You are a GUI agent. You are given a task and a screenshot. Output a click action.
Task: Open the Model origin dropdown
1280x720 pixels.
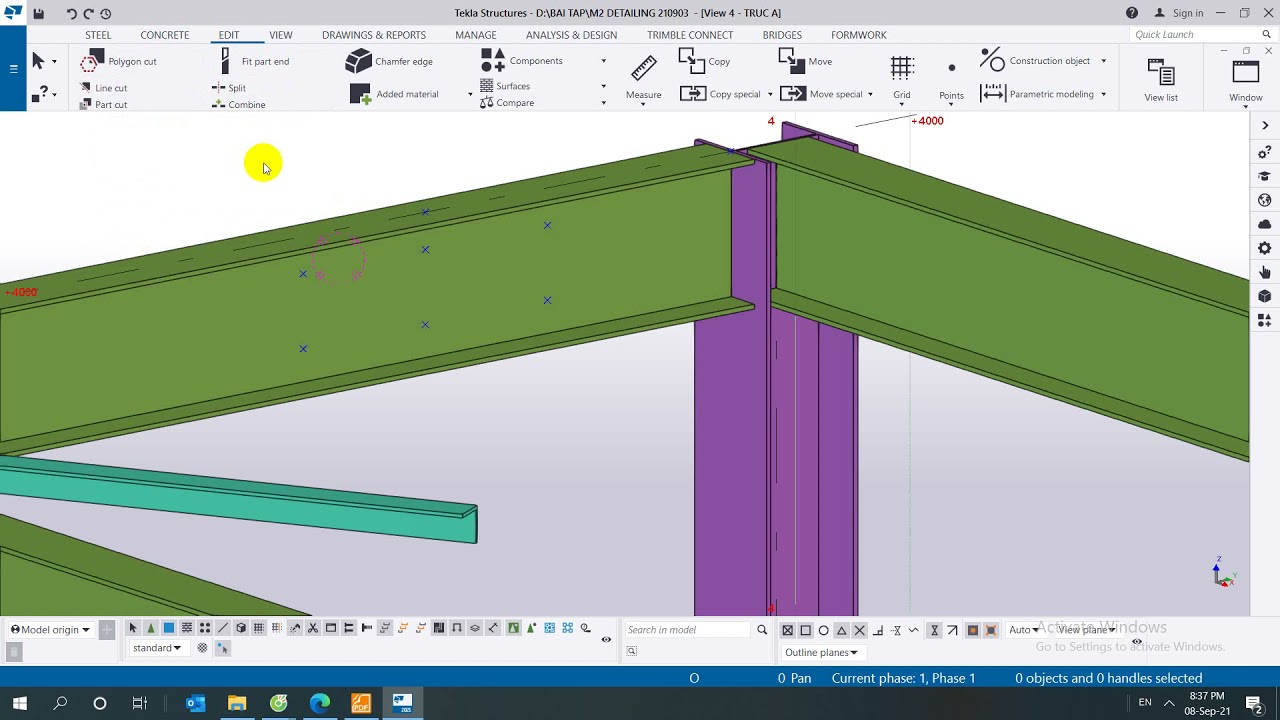[50, 630]
